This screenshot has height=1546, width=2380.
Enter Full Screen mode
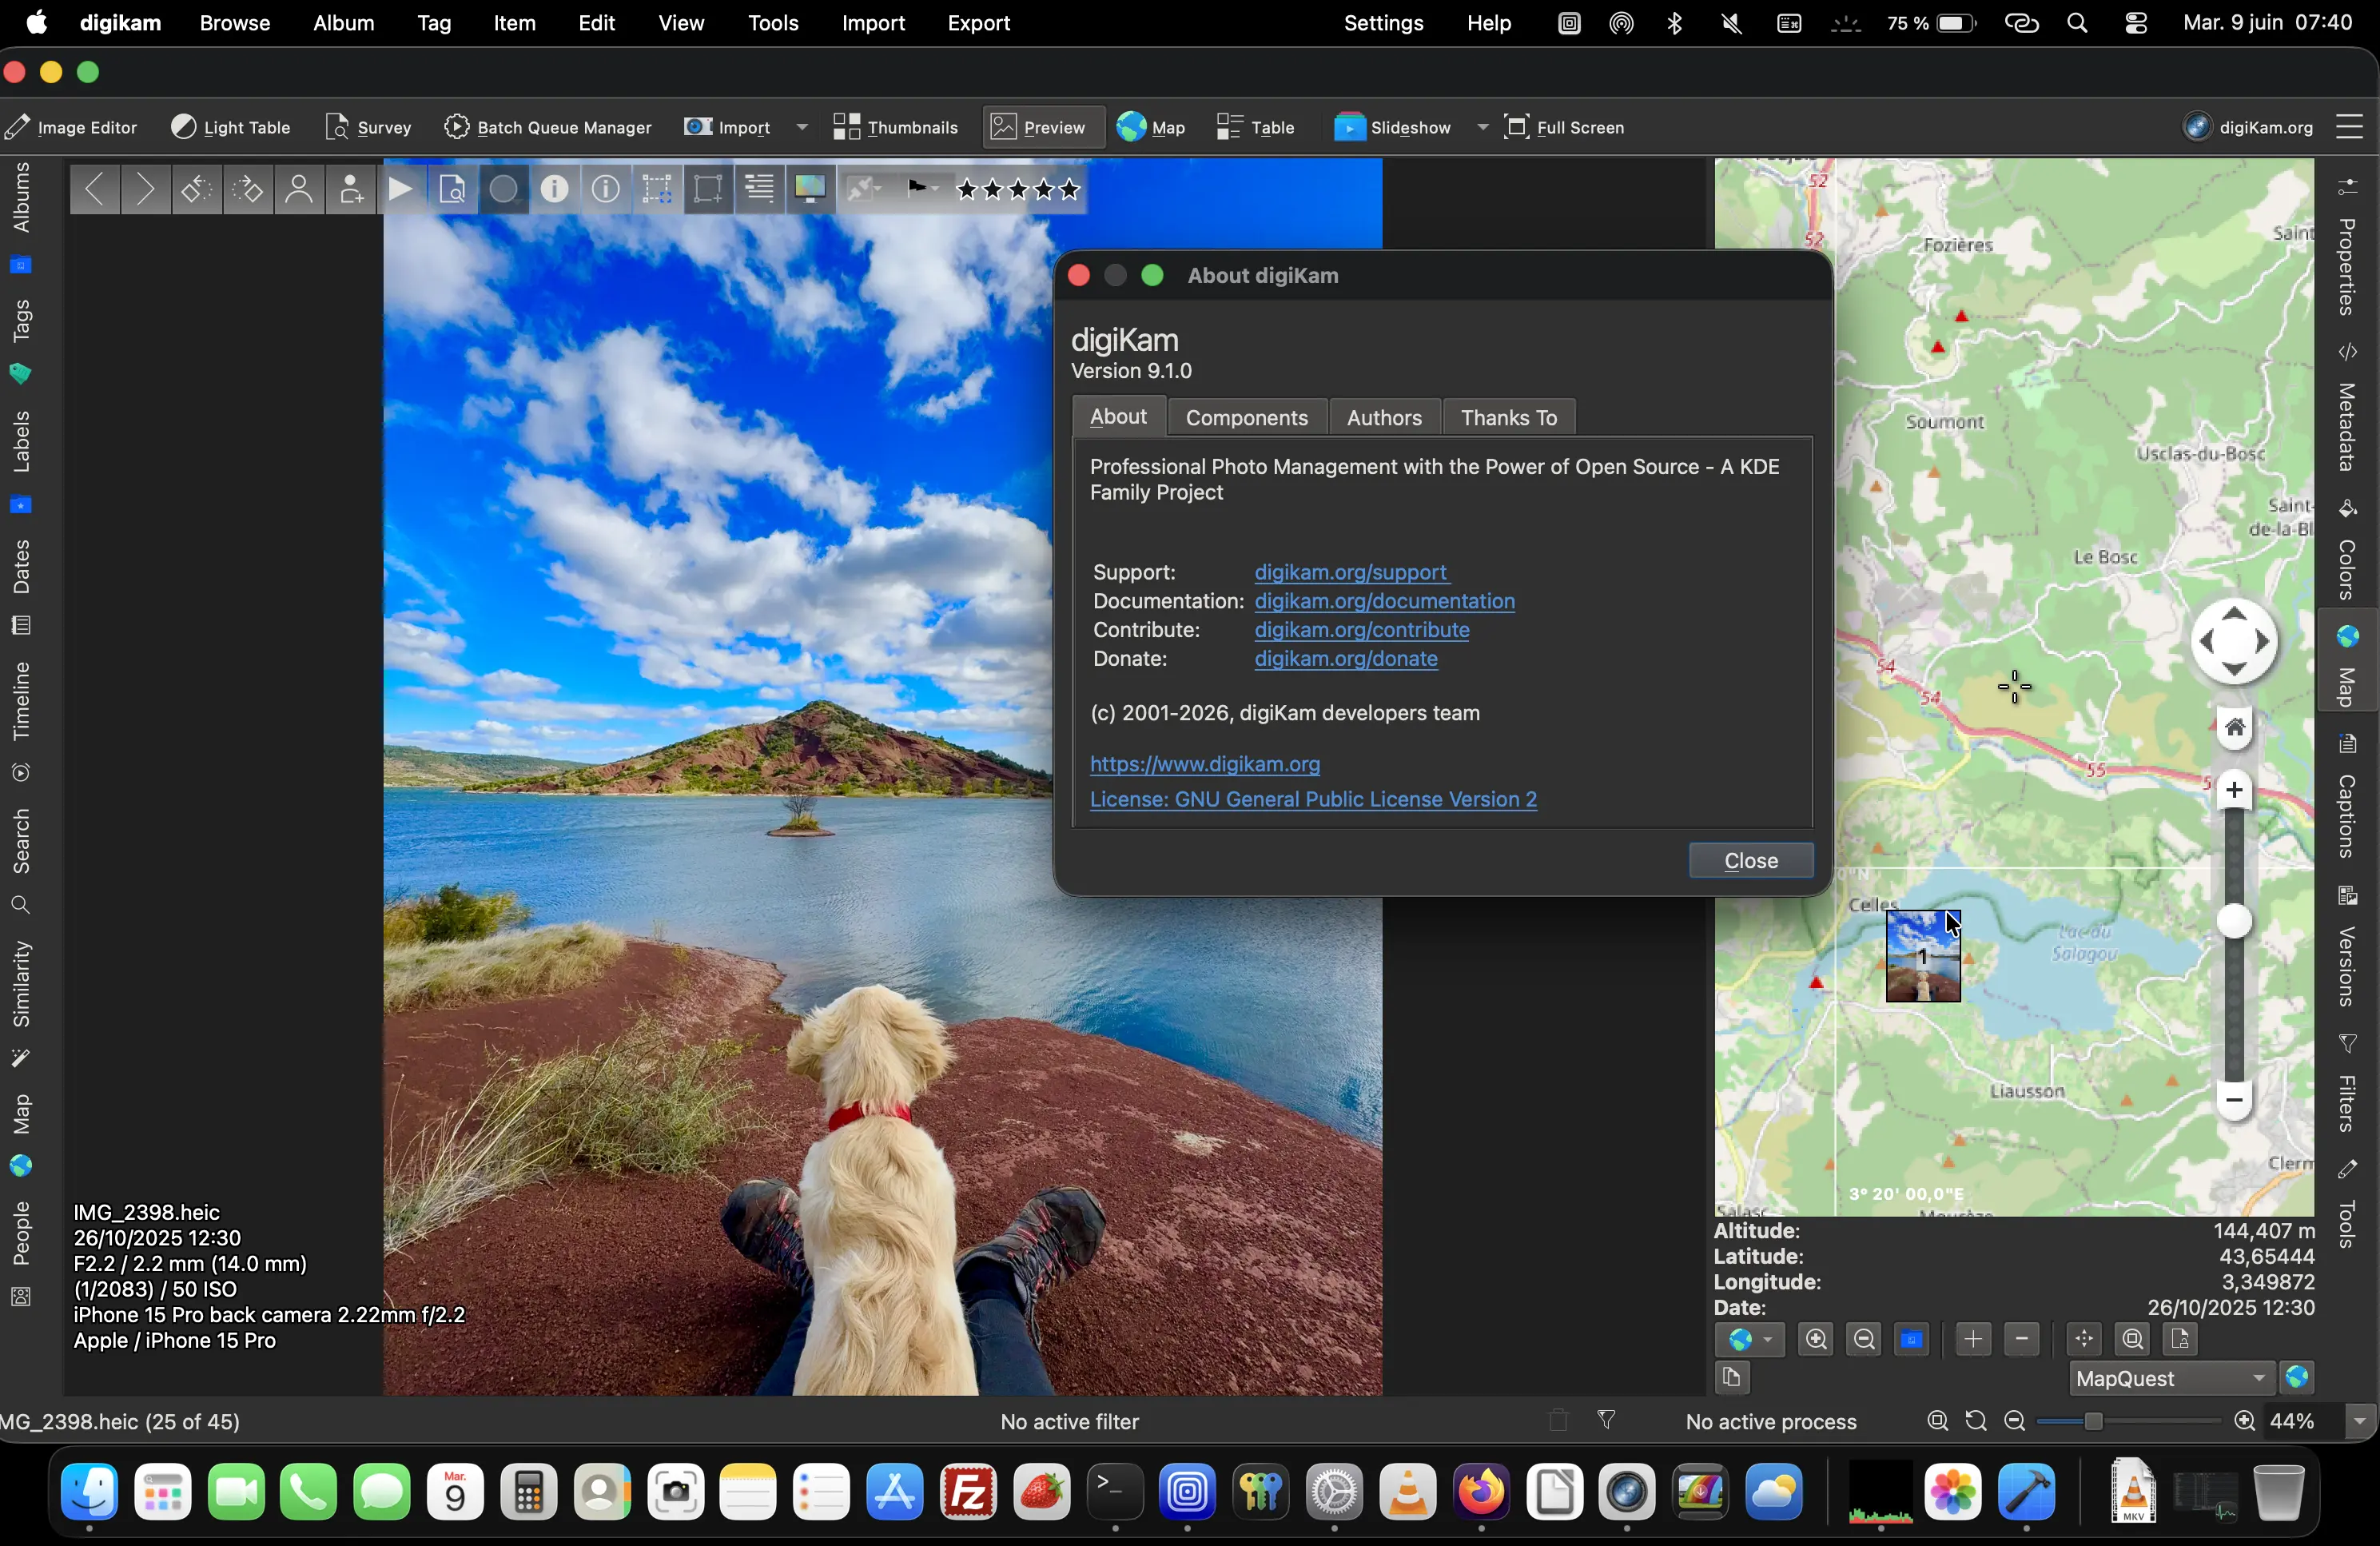(1565, 127)
